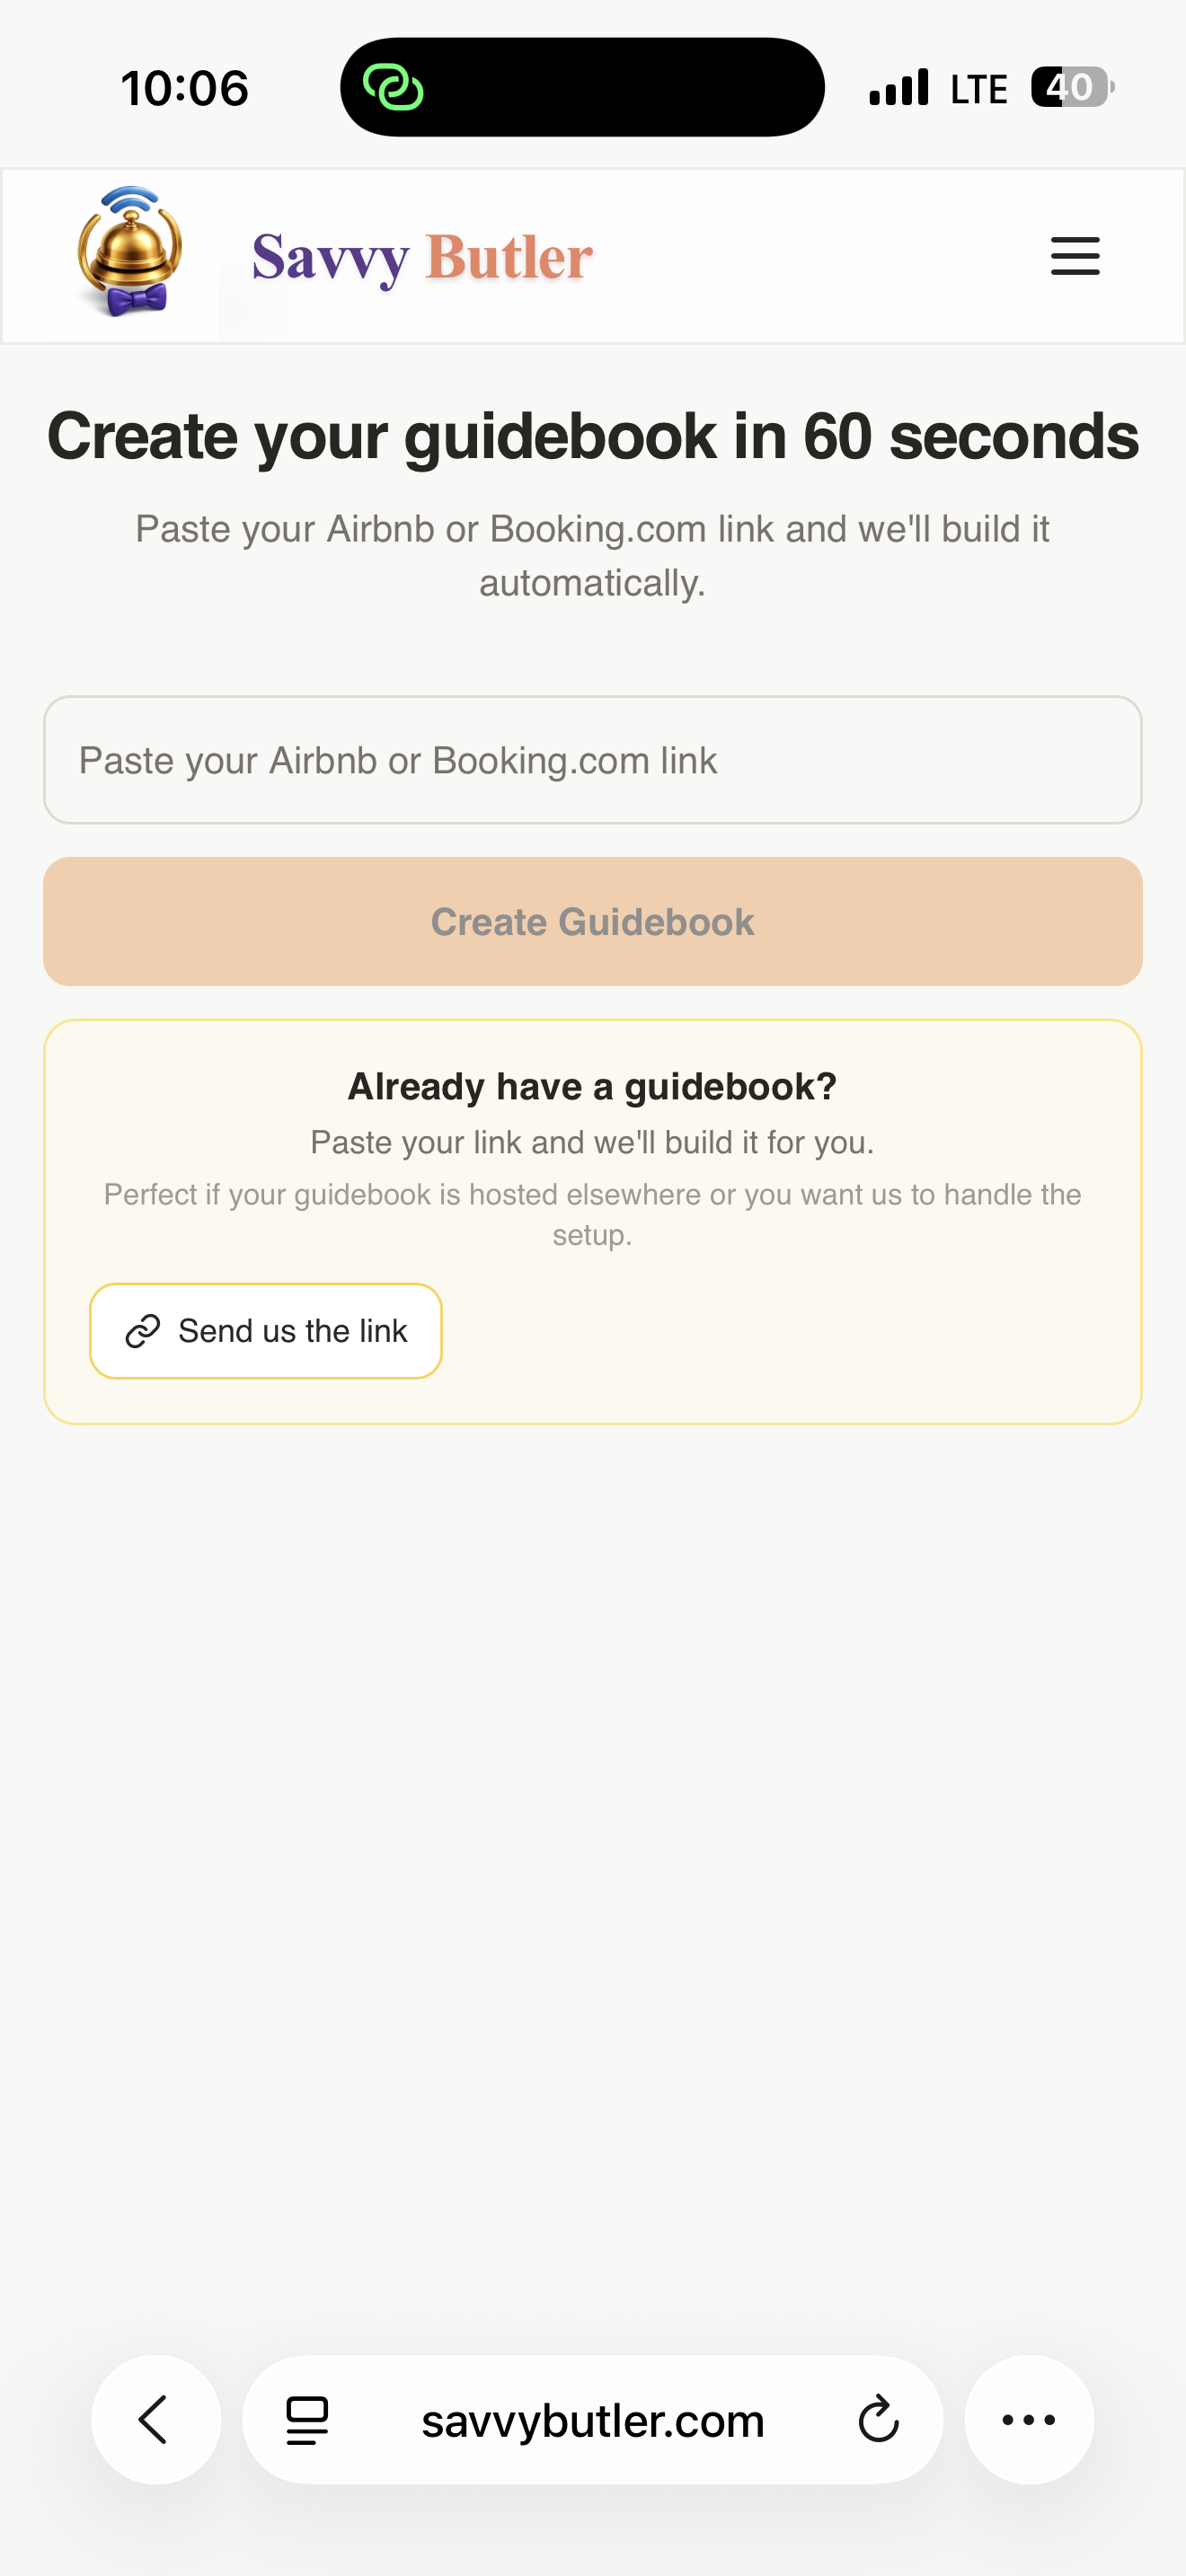Click the Savvy Butler brand name text
1186x2576 pixels.
[x=422, y=257]
